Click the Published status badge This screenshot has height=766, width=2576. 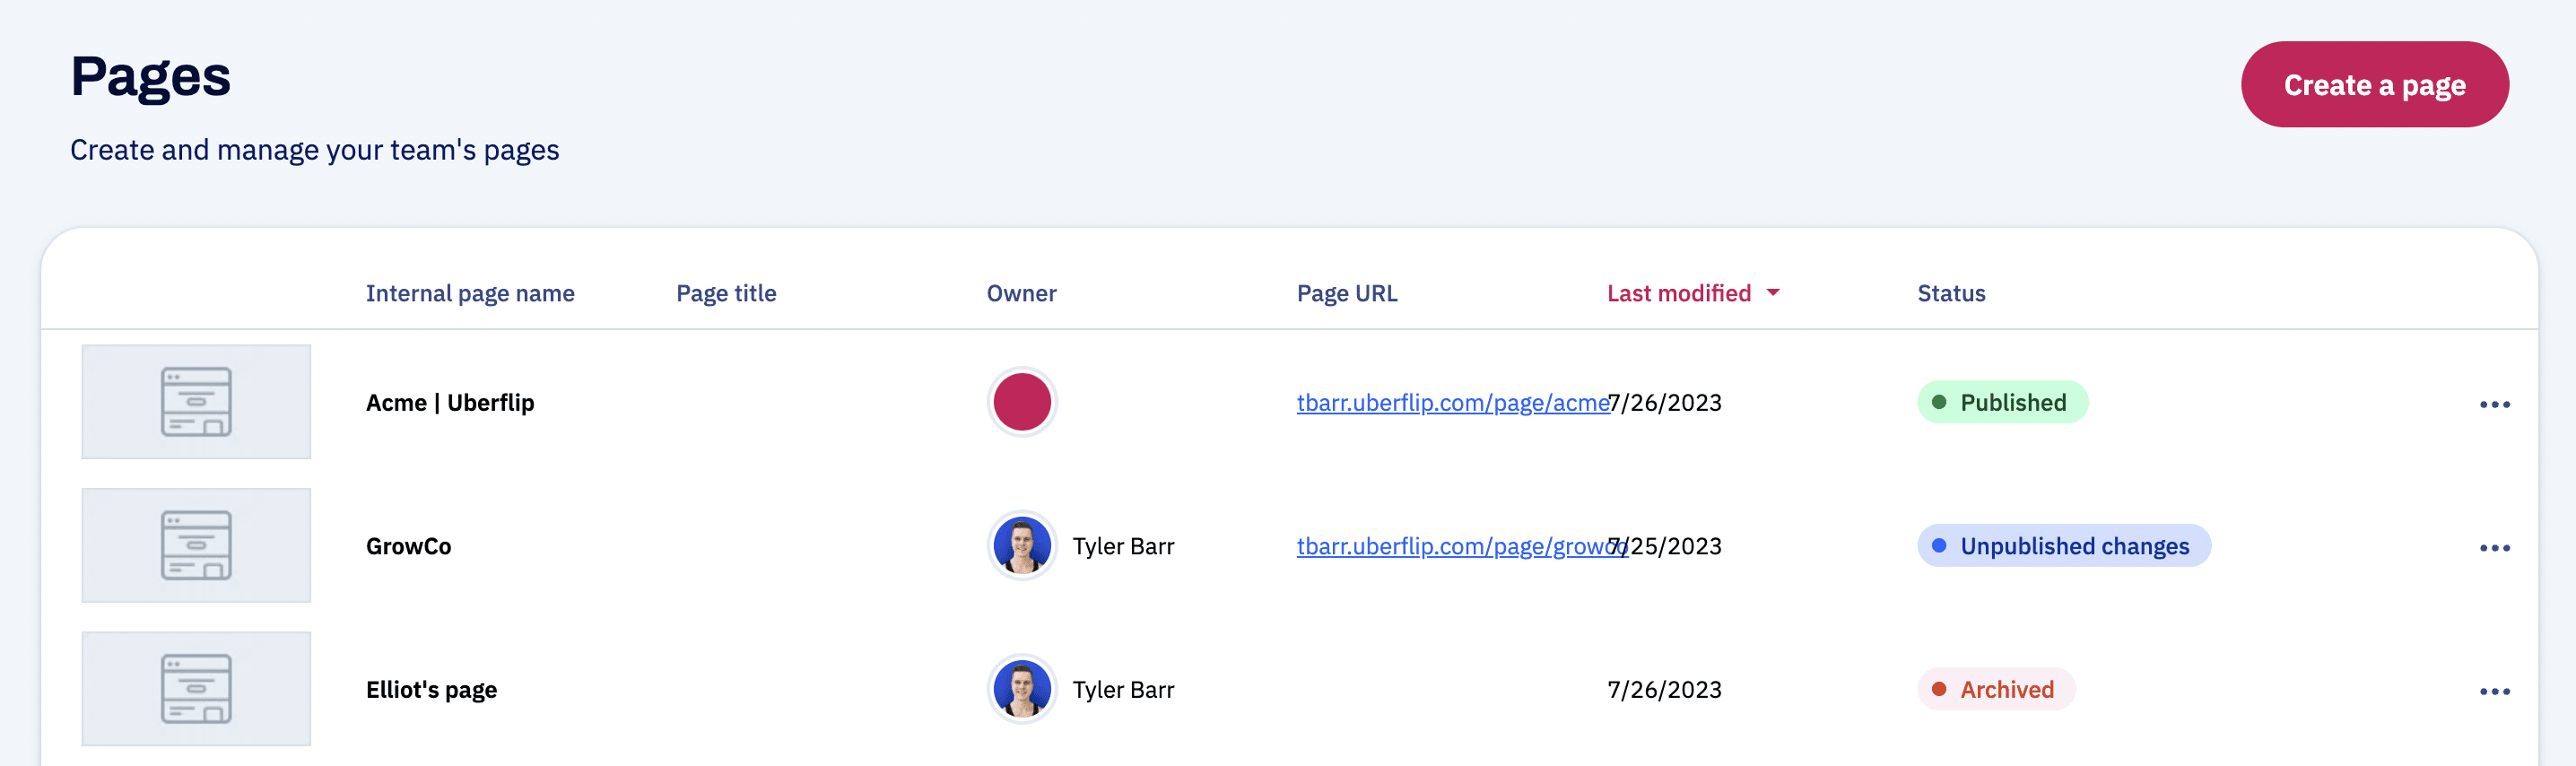tap(2002, 402)
